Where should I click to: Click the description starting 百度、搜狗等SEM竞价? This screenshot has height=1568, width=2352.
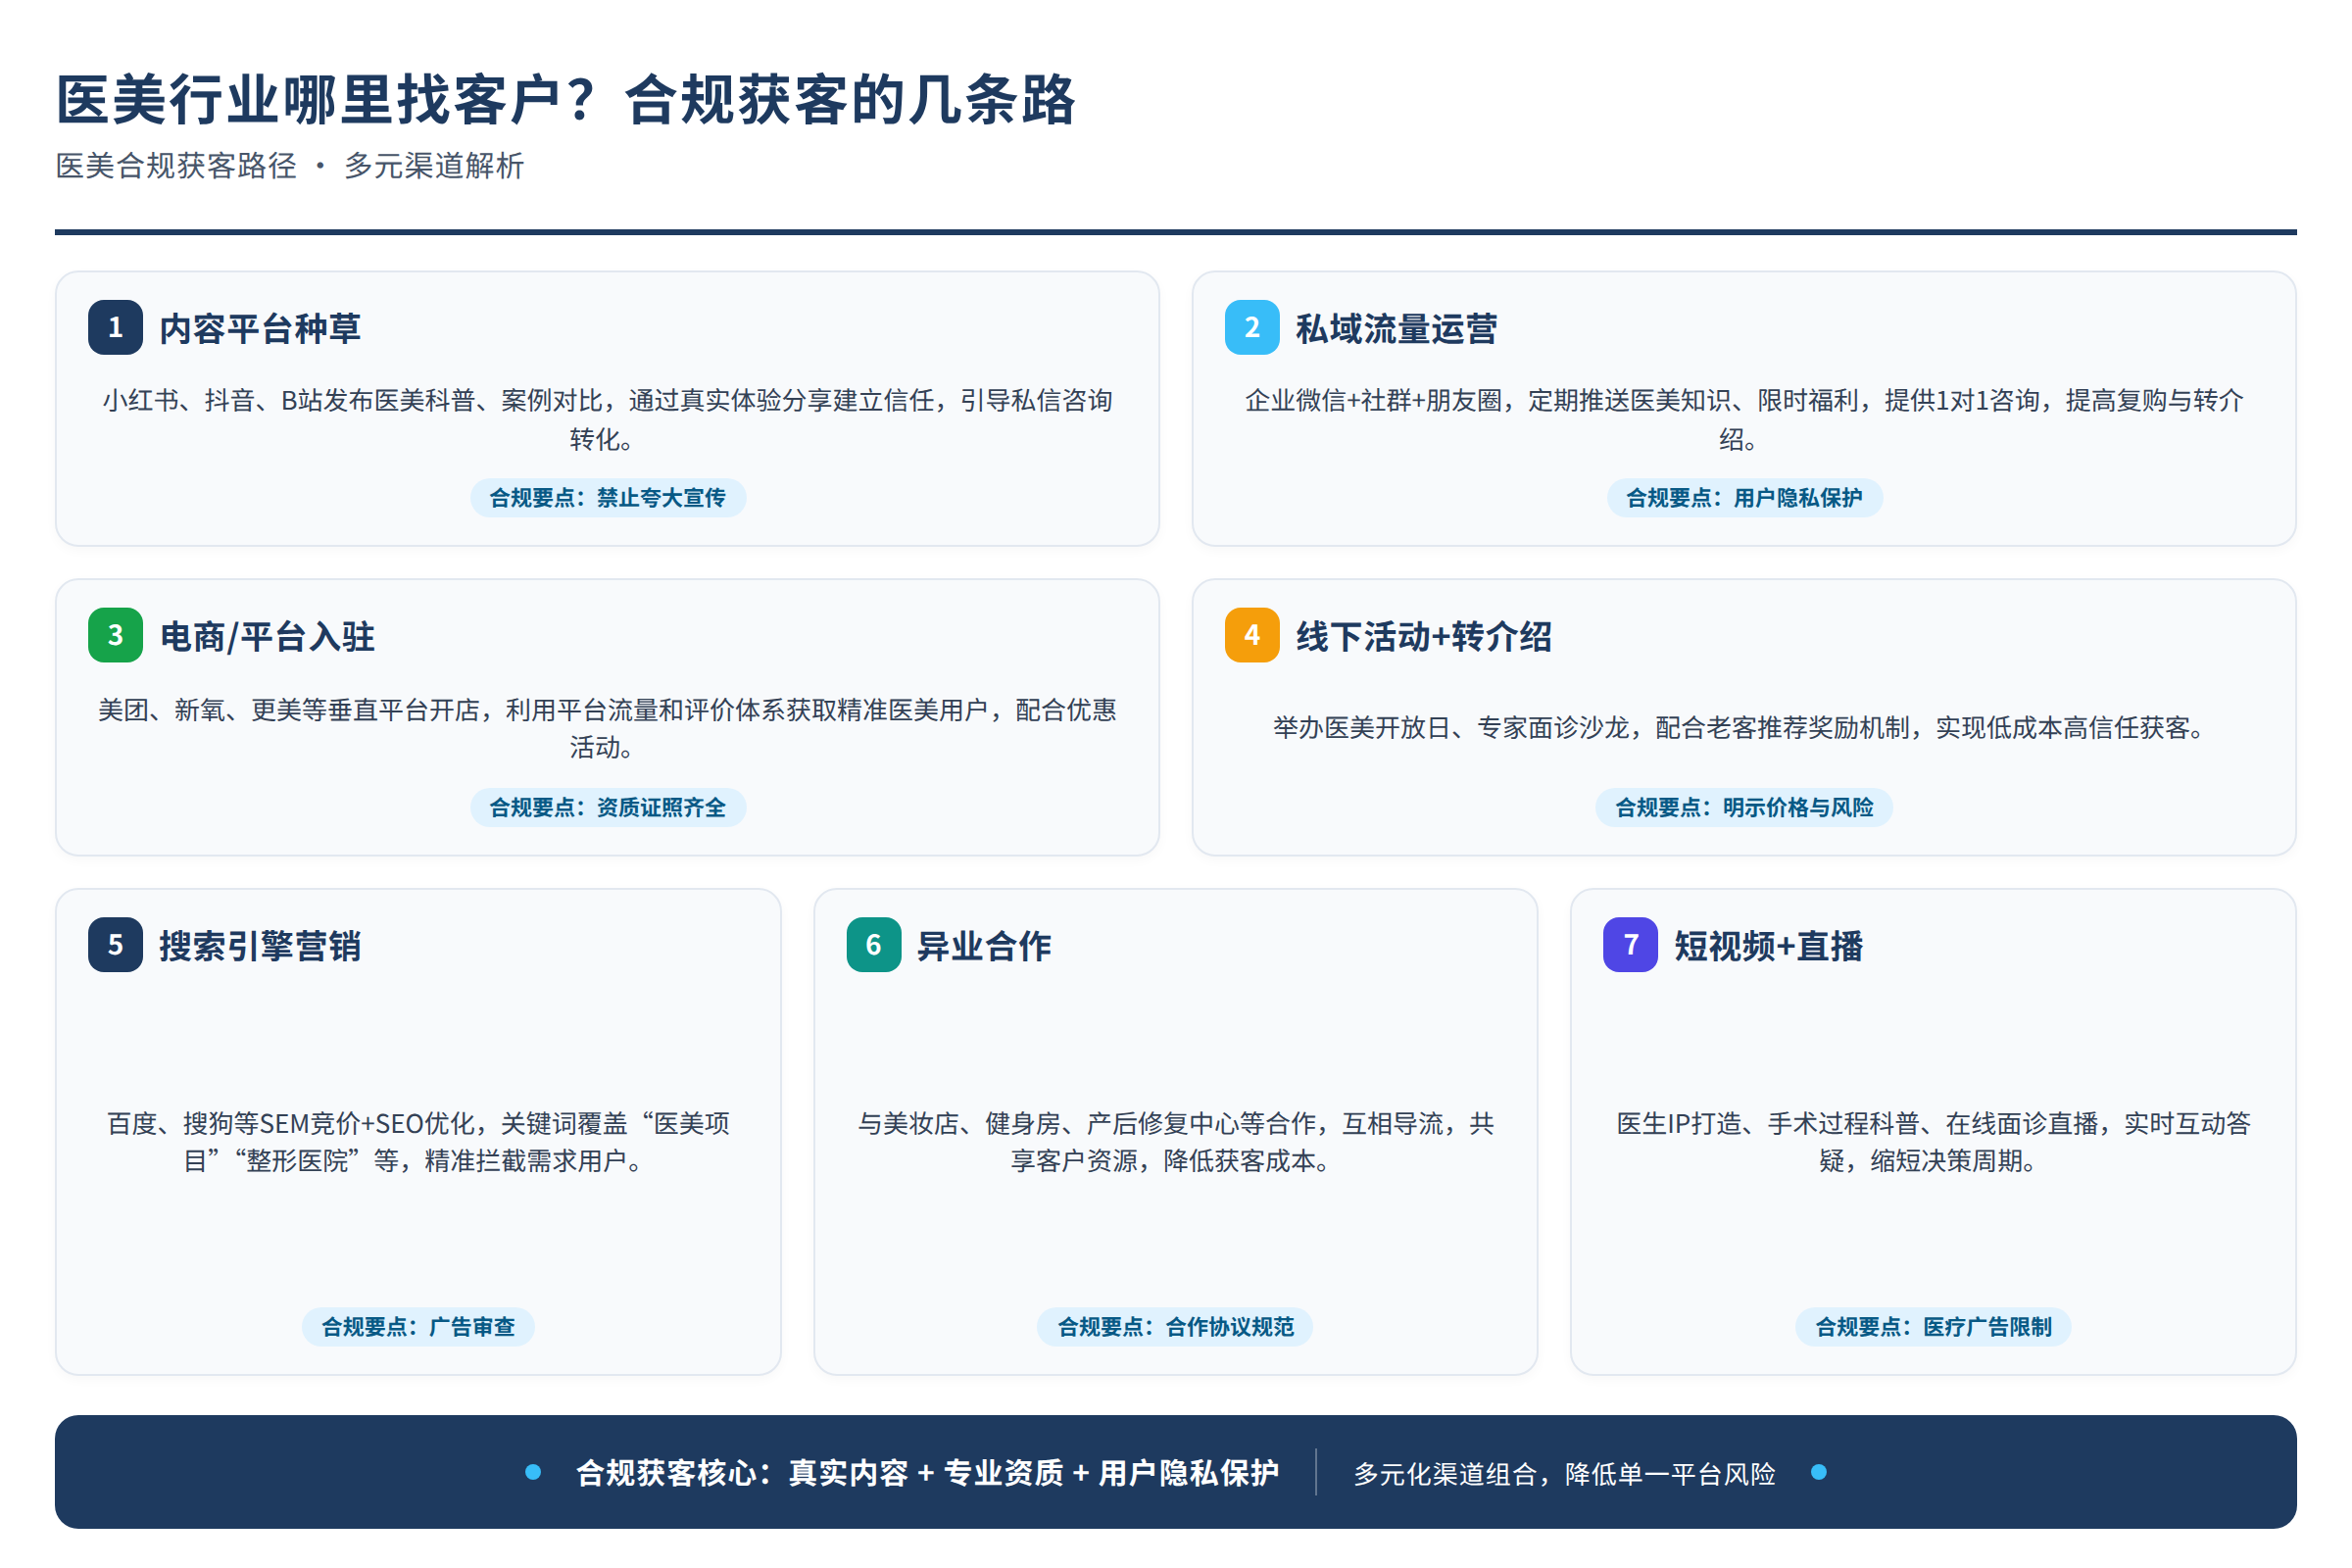[x=418, y=1142]
